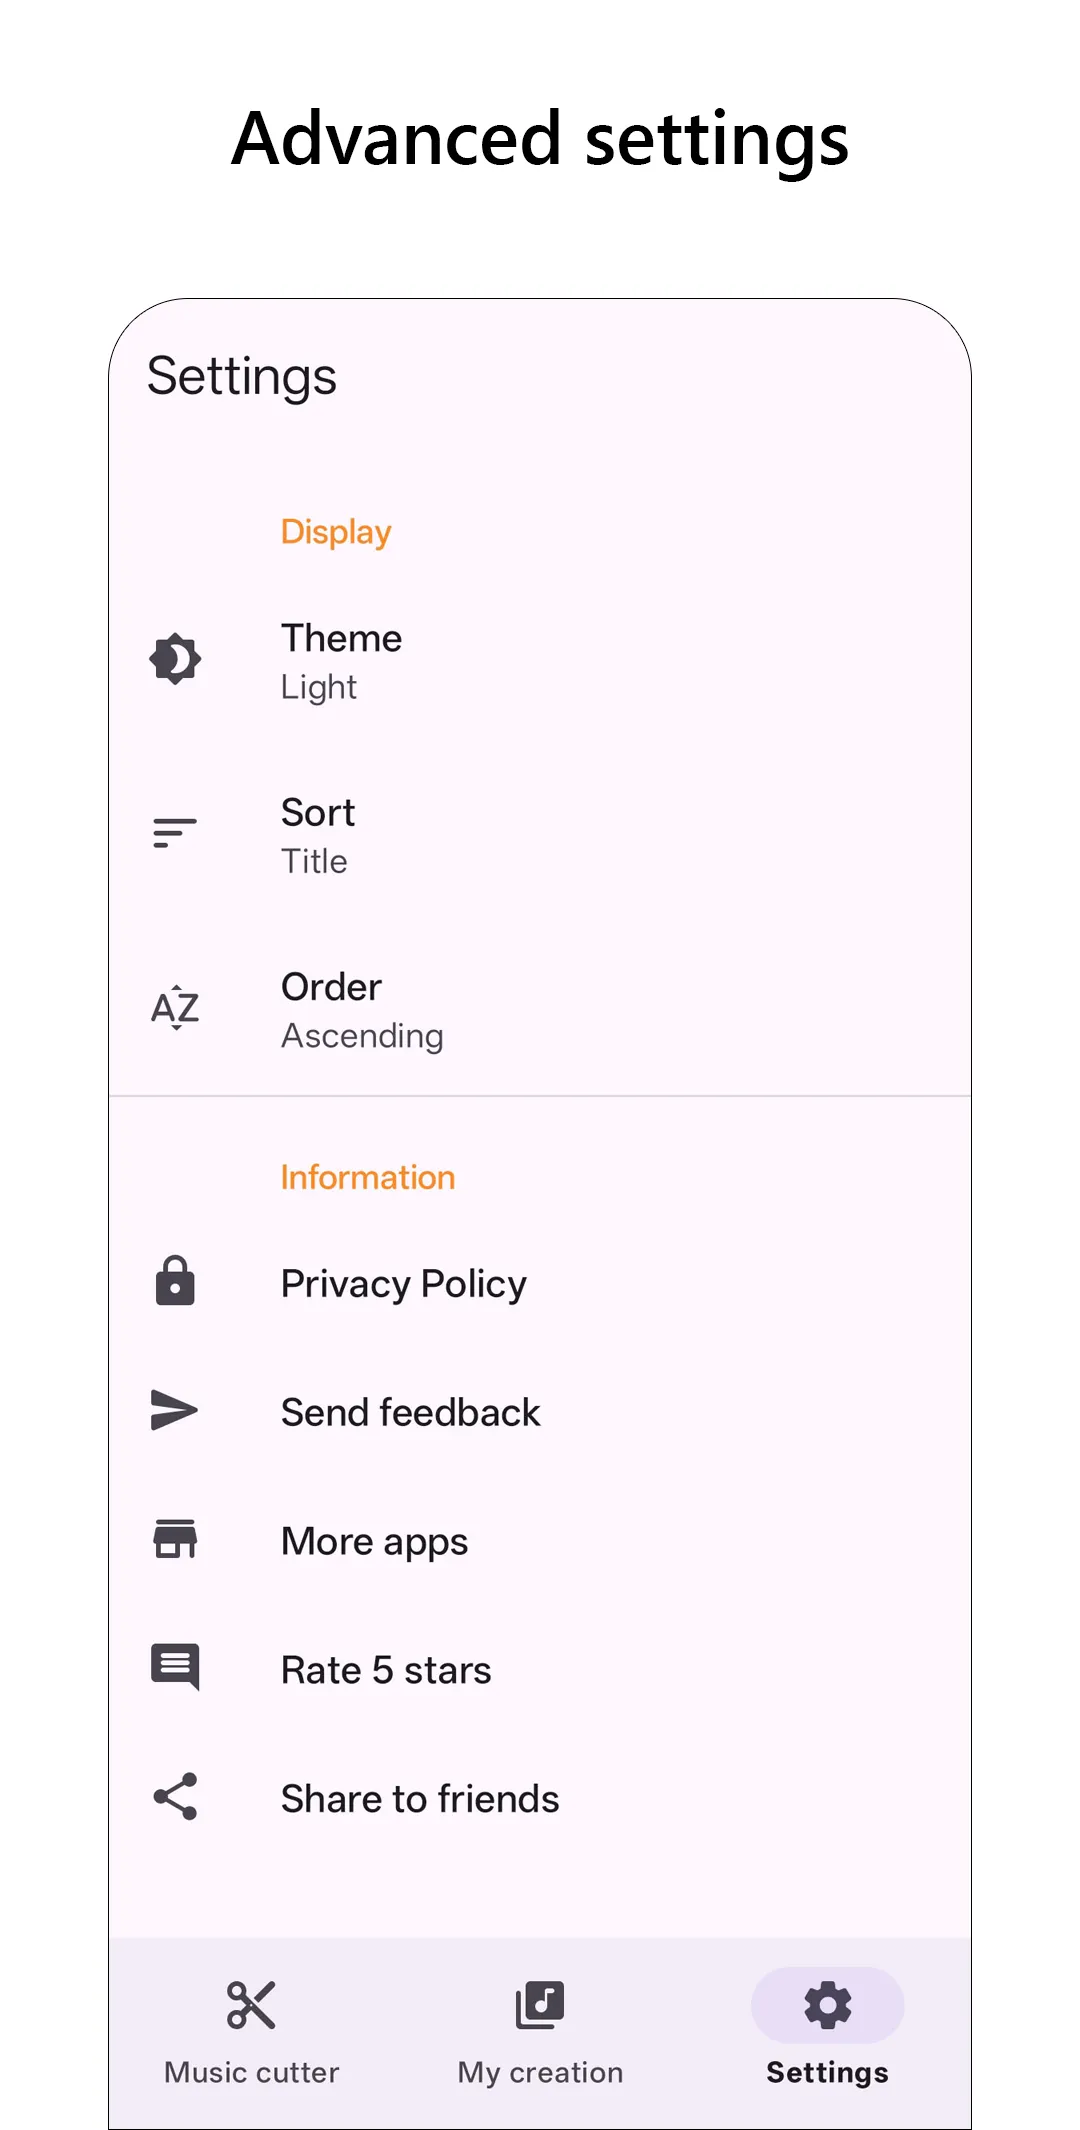The width and height of the screenshot is (1080, 2130).
Task: Tap the Rate 5 stars comment icon
Action: 175,1667
